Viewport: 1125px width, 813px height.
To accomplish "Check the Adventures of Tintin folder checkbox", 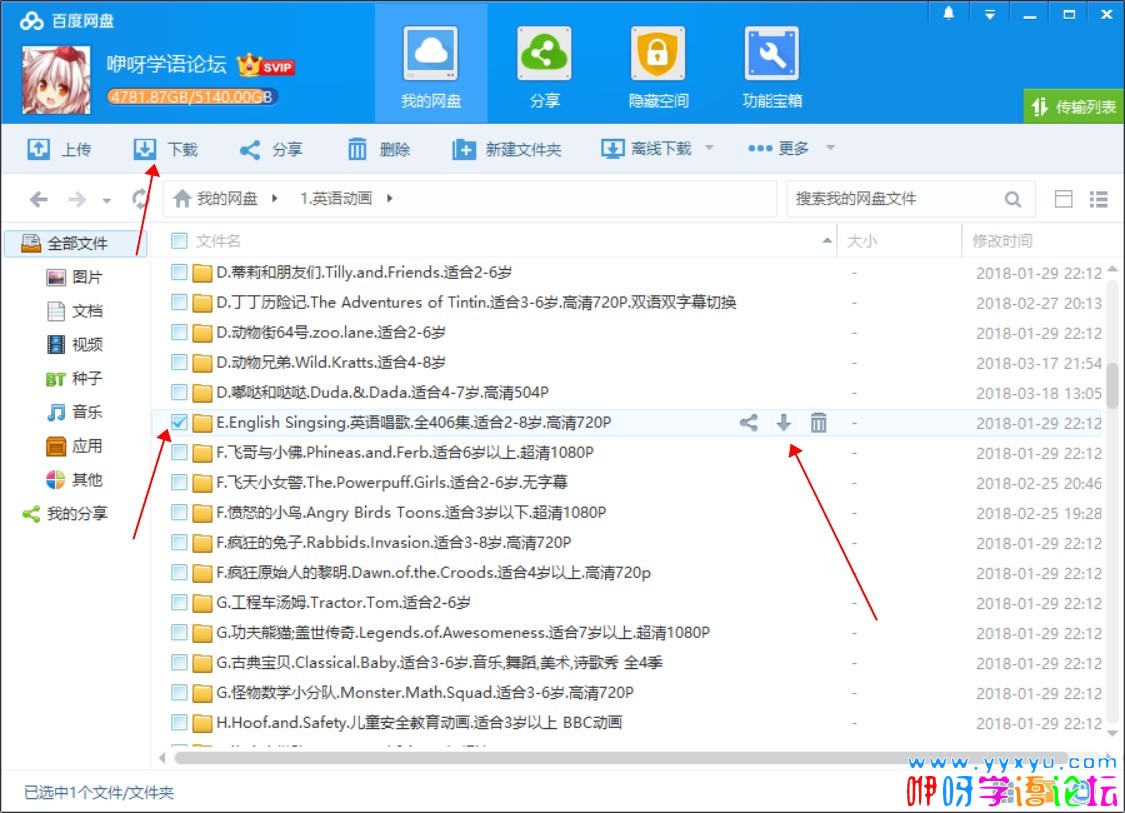I will click(x=179, y=302).
